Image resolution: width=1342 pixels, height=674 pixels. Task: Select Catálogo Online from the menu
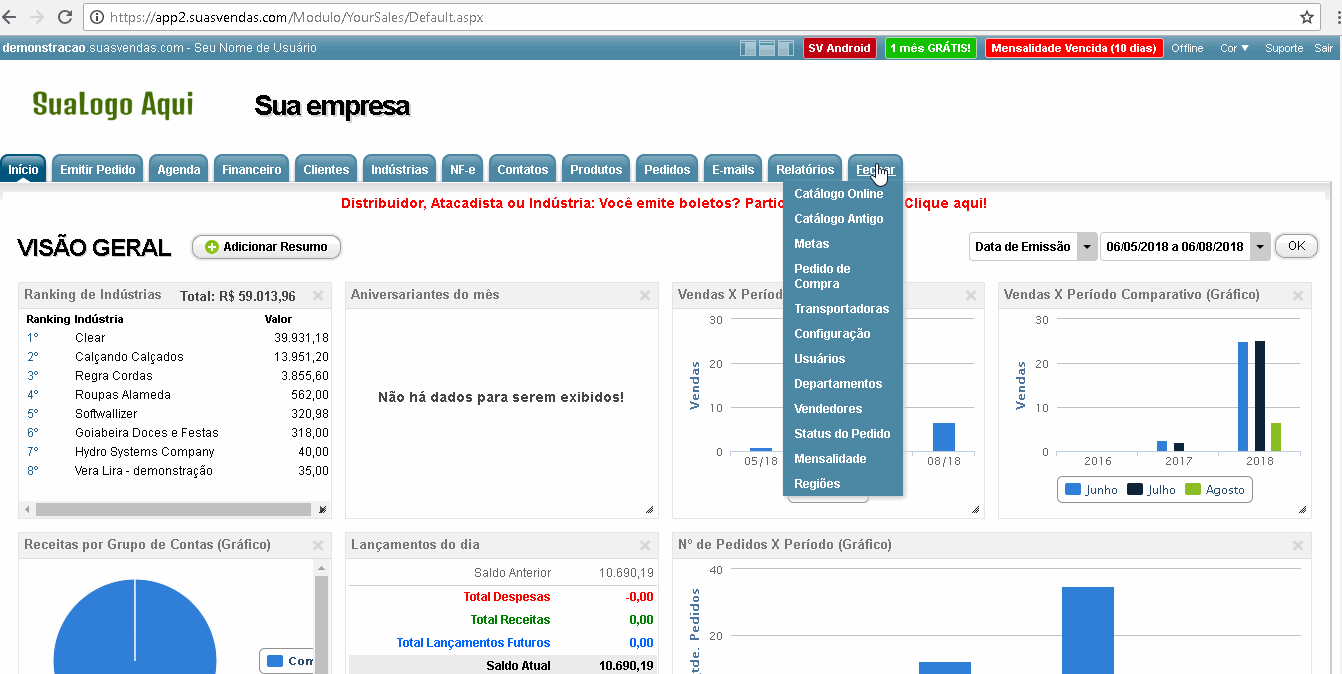coord(843,194)
